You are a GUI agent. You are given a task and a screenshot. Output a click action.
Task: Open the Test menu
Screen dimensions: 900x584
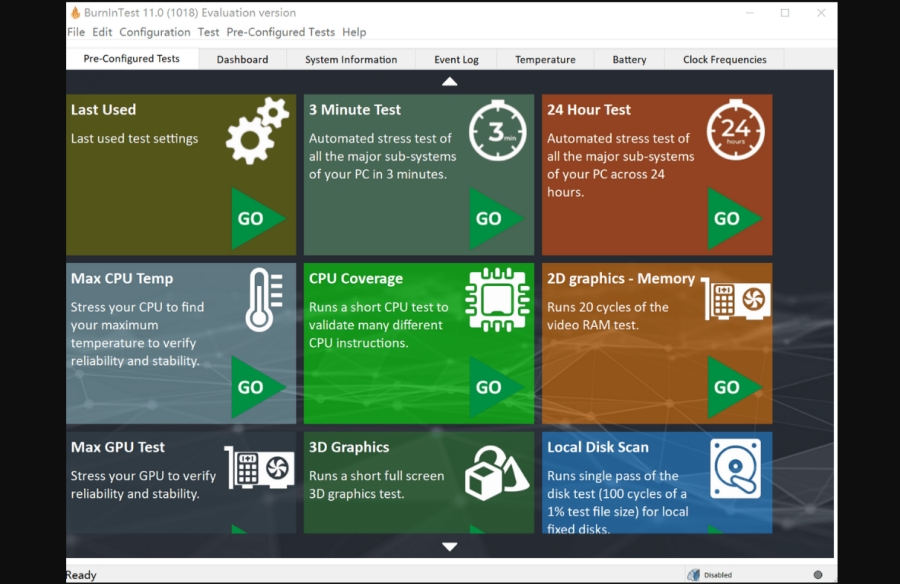click(x=208, y=32)
